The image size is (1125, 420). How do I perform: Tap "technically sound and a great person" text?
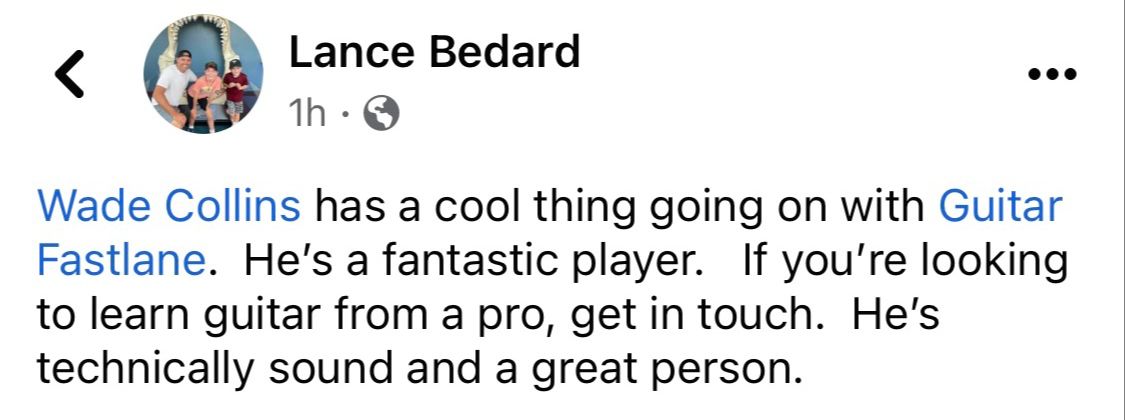[x=420, y=369]
